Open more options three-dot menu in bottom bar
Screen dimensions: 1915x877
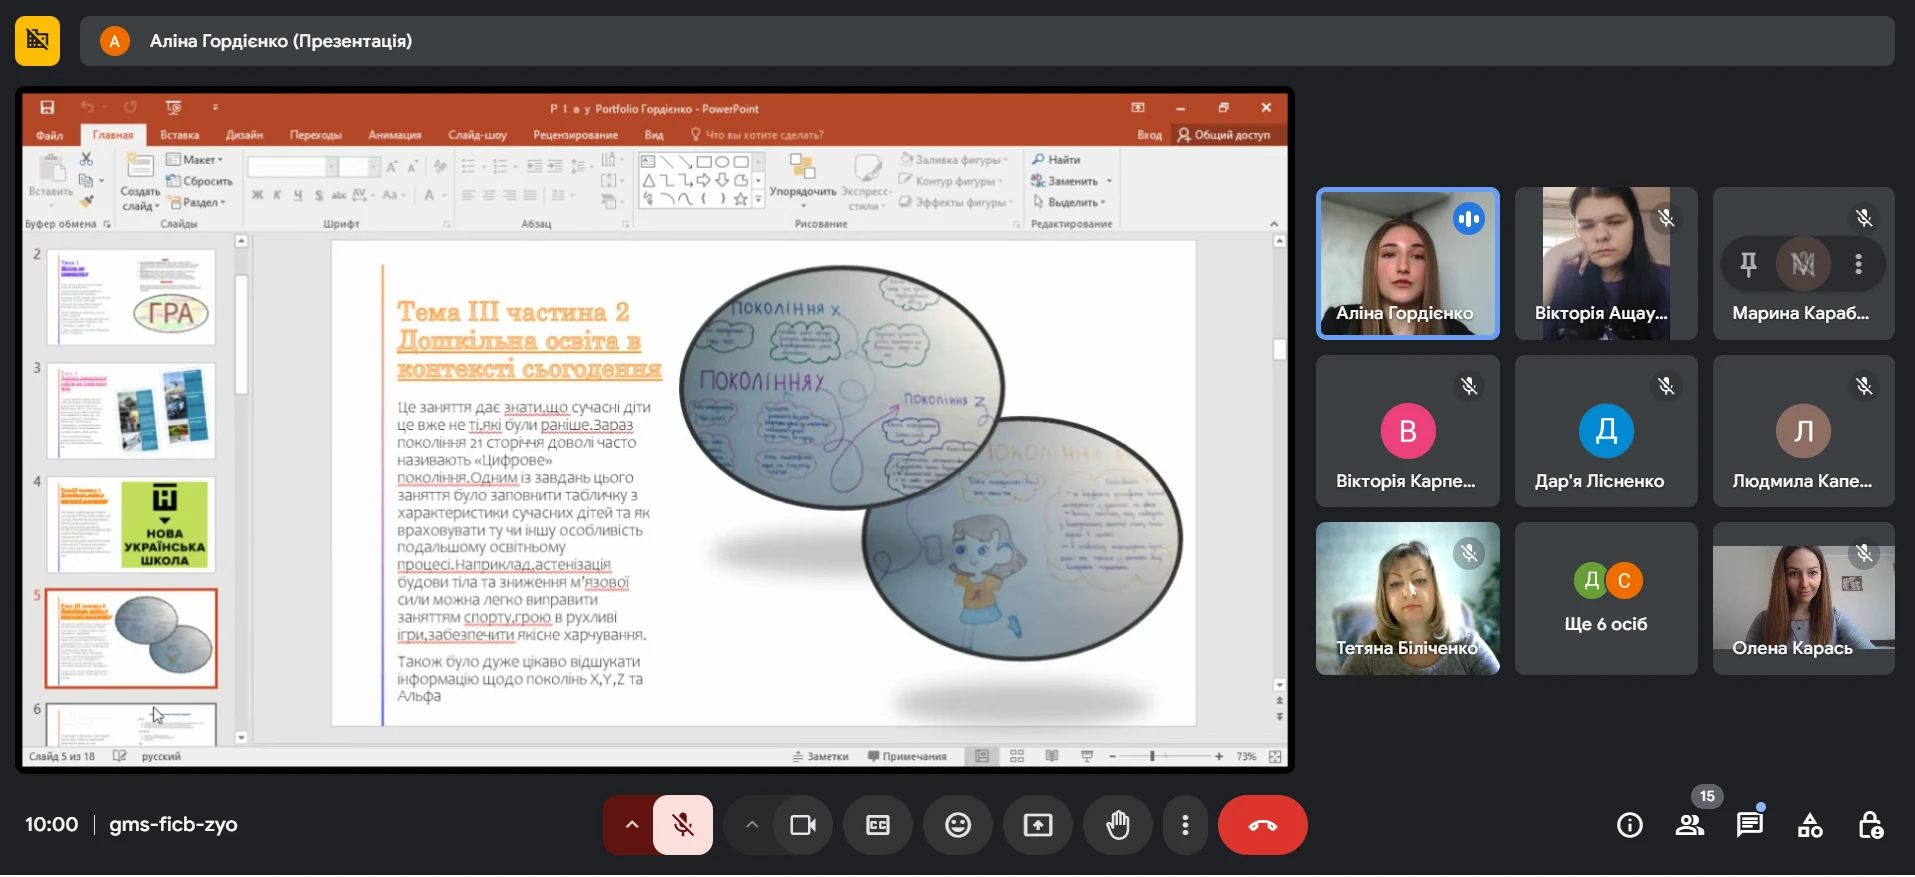[x=1185, y=825]
